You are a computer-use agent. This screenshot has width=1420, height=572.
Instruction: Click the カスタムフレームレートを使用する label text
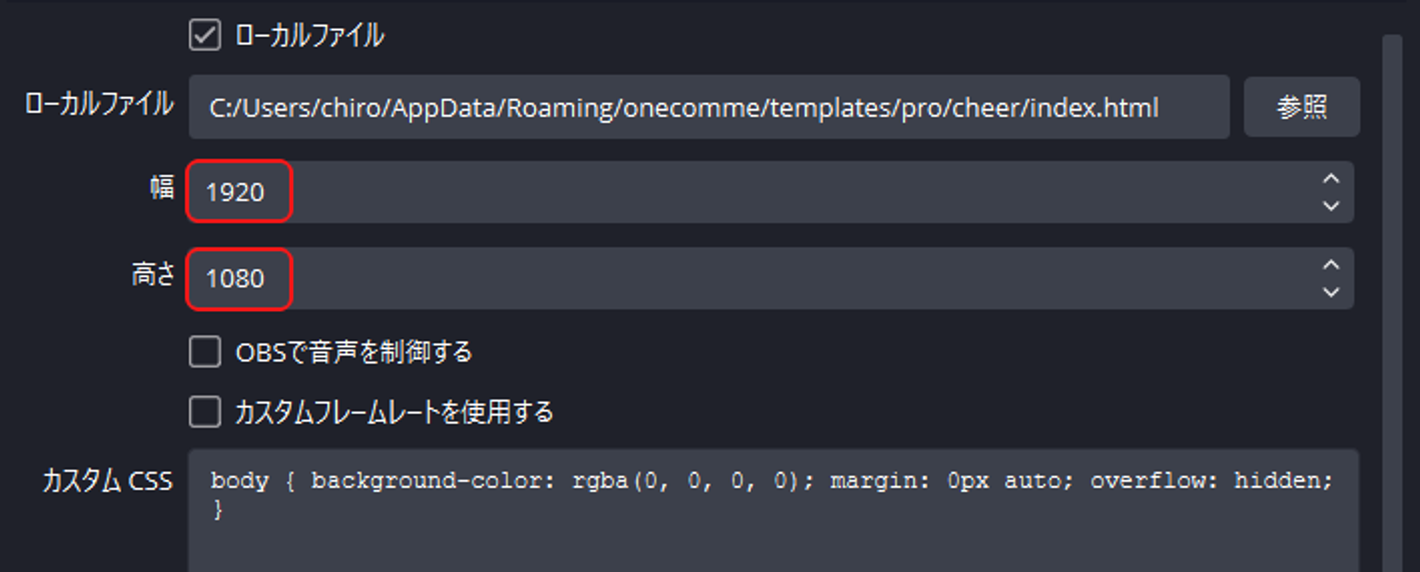(394, 411)
